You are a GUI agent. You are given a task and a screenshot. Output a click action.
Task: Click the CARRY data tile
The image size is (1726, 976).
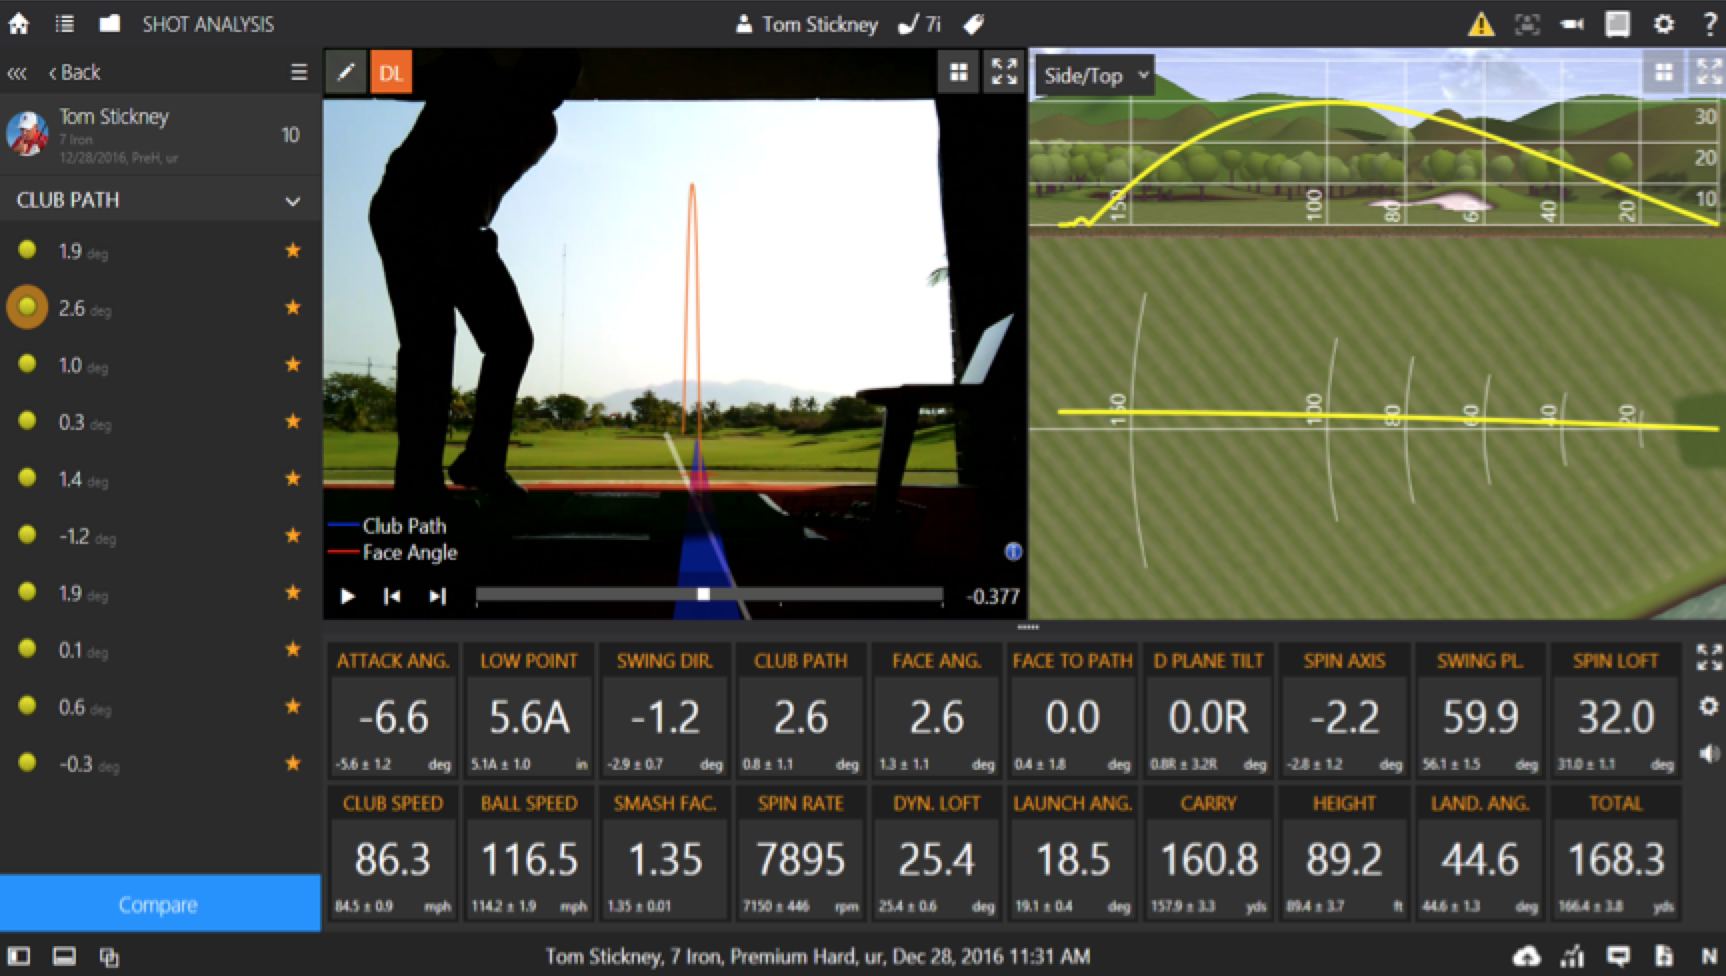coord(1208,853)
